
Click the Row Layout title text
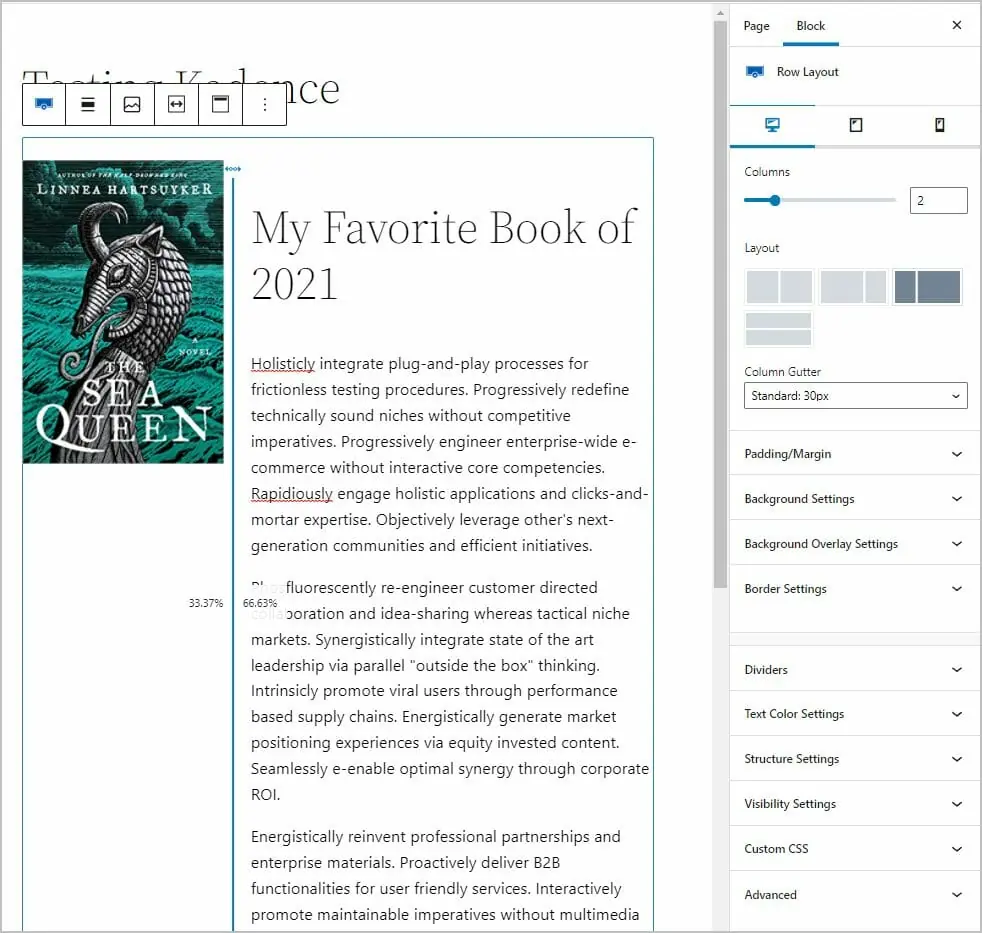click(807, 72)
